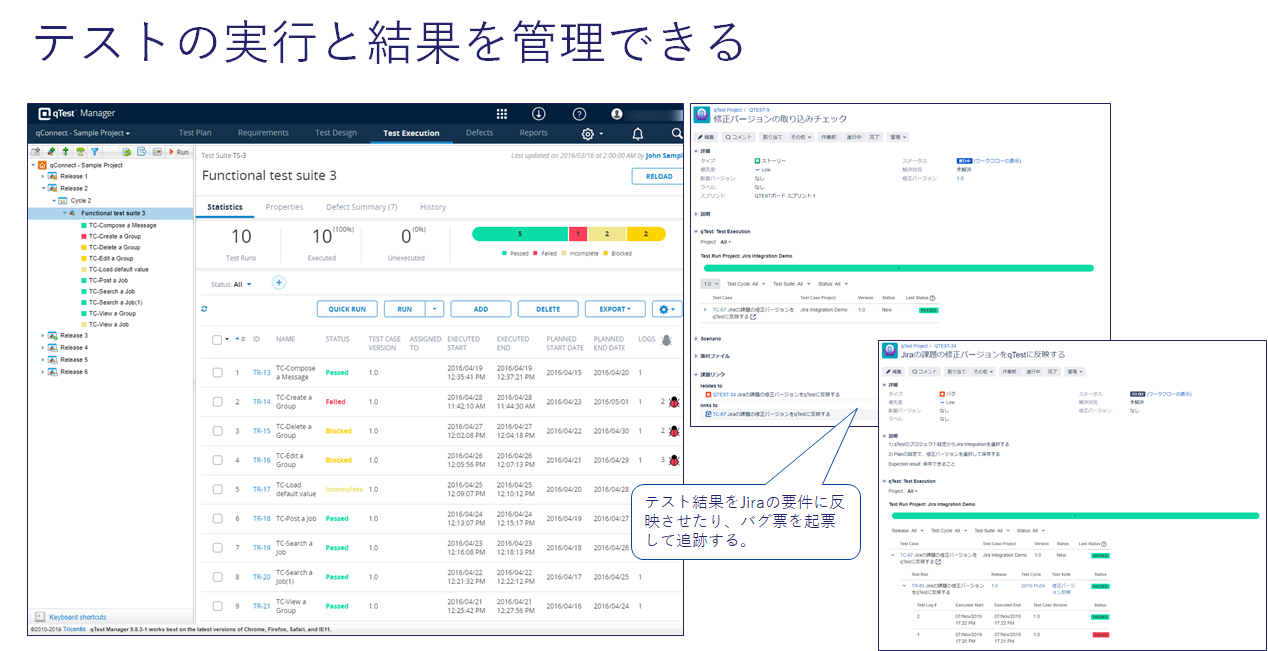Click the bug icon in table header
This screenshot has width=1268, height=651.
(666, 340)
